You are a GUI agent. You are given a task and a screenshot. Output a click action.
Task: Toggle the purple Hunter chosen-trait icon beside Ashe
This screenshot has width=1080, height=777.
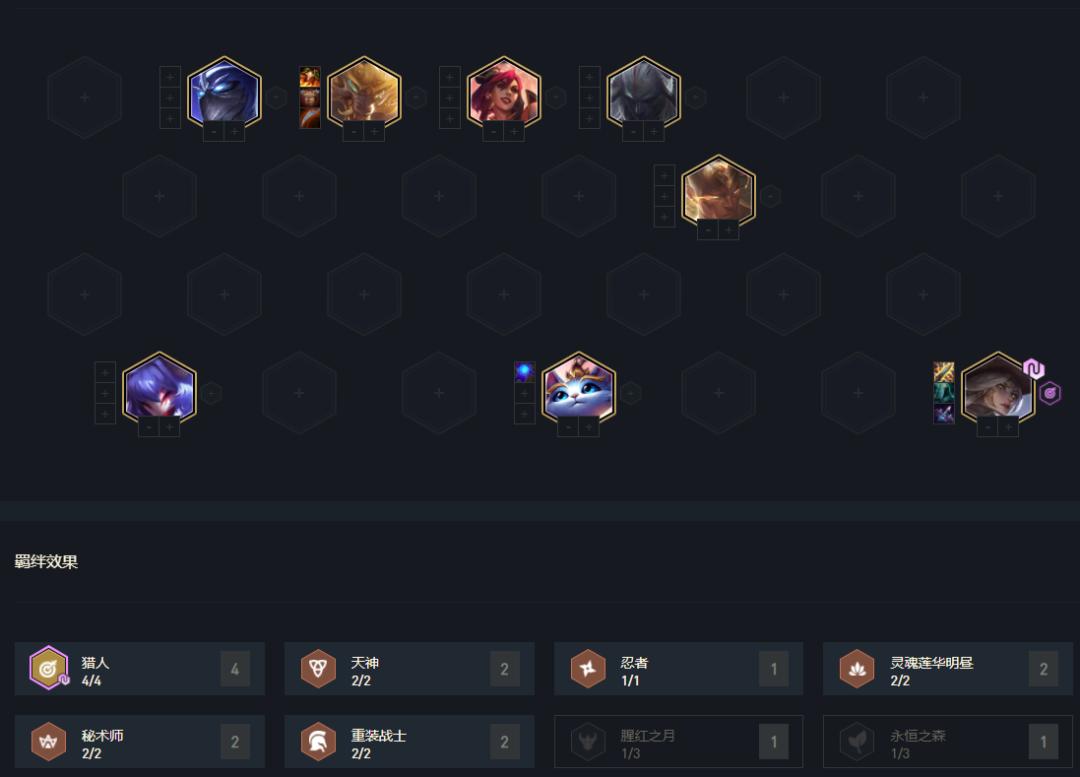[1050, 393]
